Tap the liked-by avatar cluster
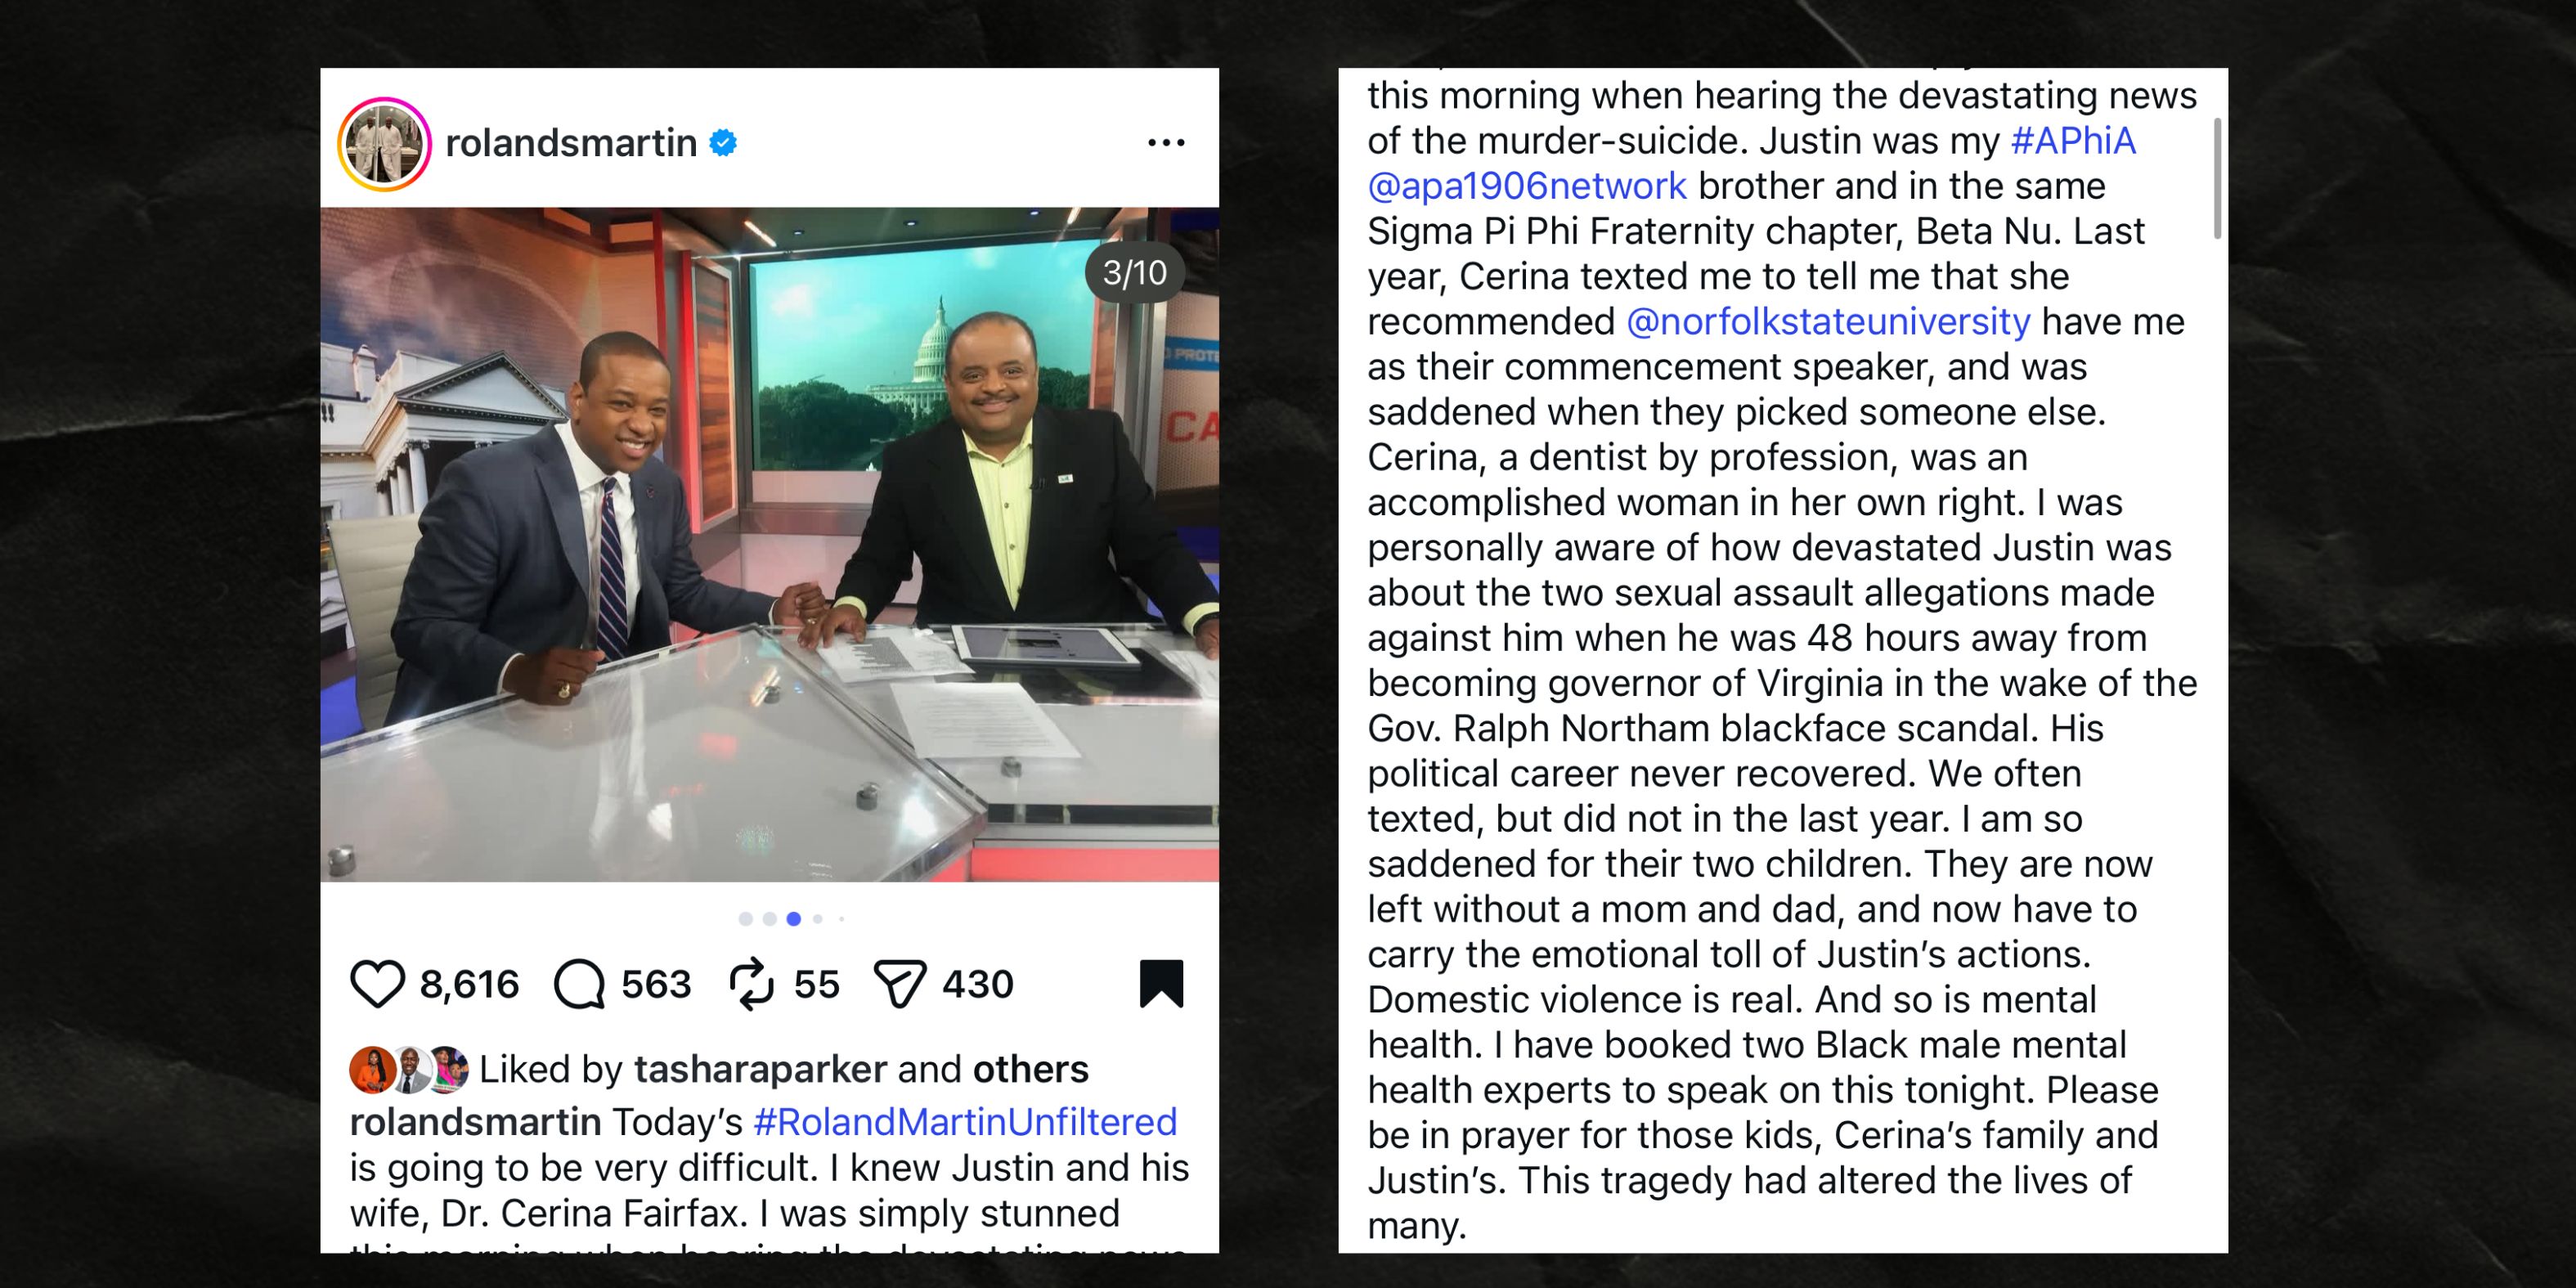2576x1288 pixels. 409,1070
